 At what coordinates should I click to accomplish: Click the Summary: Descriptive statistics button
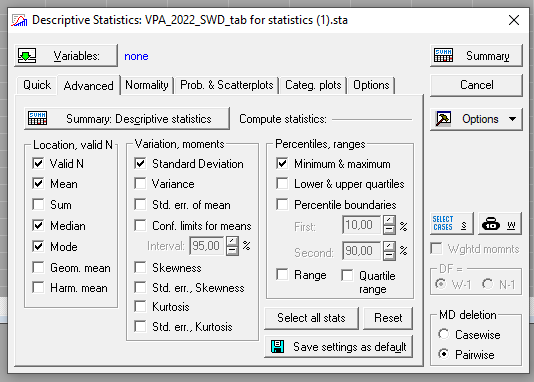127,119
